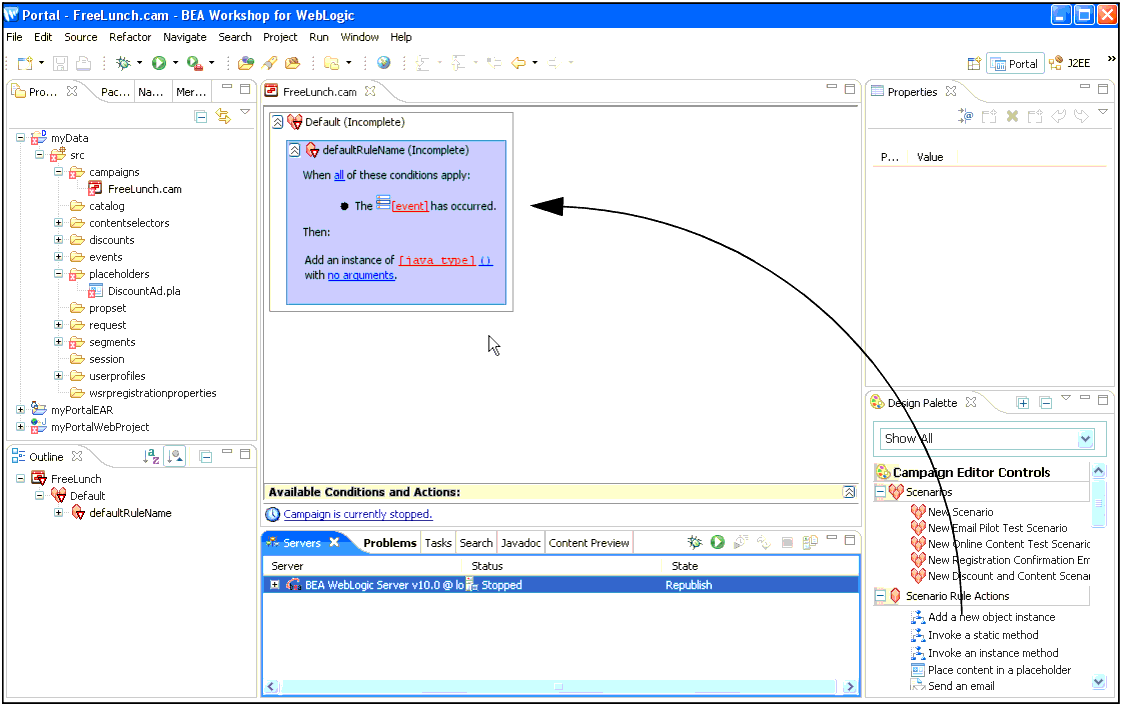Switch to the J2EE perspective
This screenshot has height=706, width=1122.
pos(1070,64)
